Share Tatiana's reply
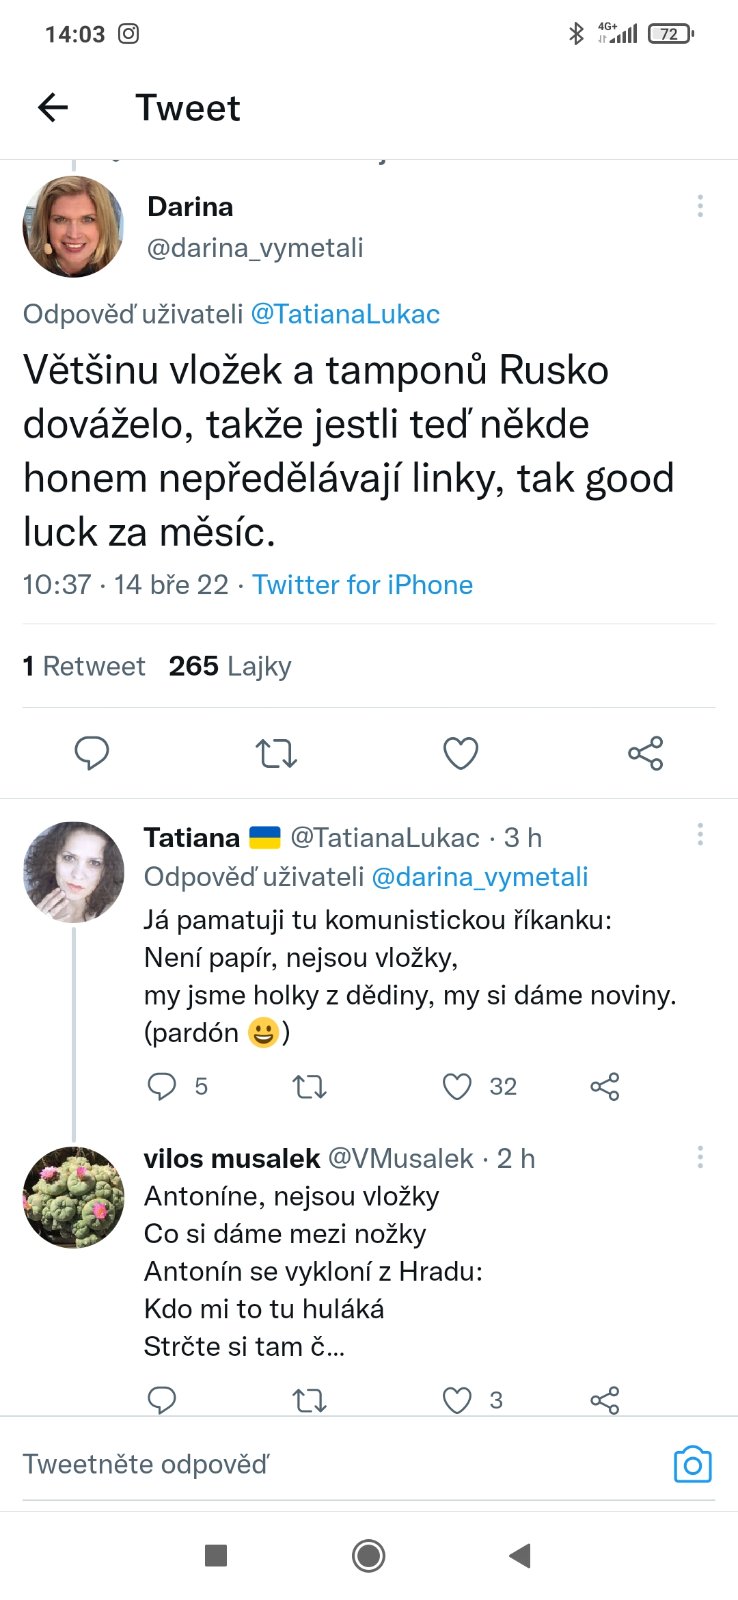738x1600 pixels. point(604,1086)
